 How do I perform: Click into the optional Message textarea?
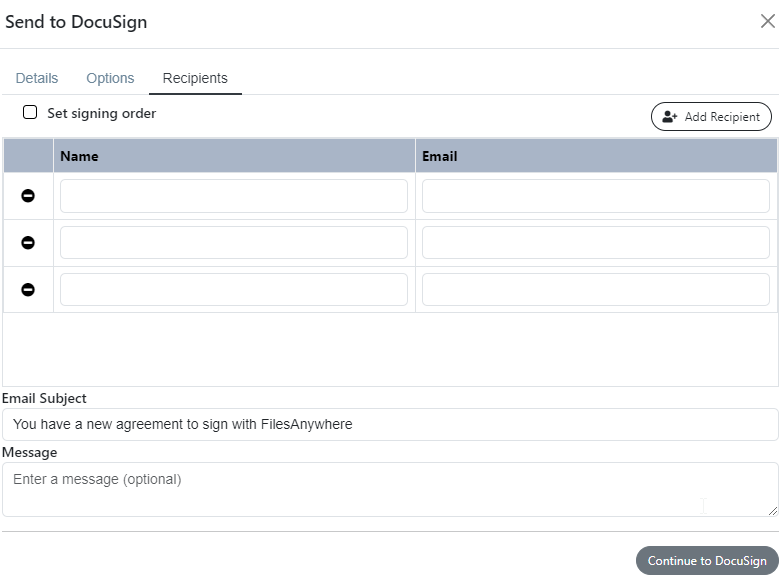pos(390,490)
